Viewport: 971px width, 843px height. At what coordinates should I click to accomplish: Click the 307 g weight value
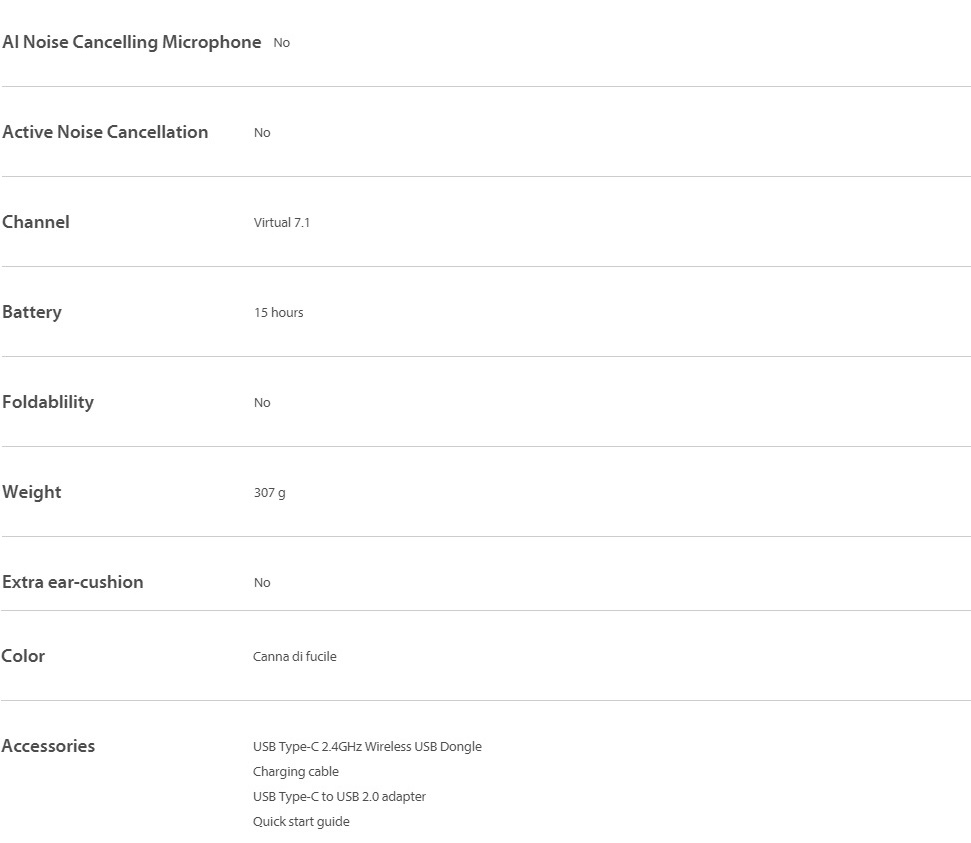tap(269, 493)
